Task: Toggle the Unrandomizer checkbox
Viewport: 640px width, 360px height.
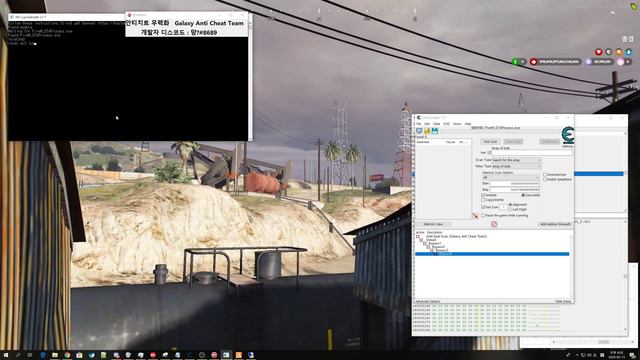Action: (x=545, y=174)
